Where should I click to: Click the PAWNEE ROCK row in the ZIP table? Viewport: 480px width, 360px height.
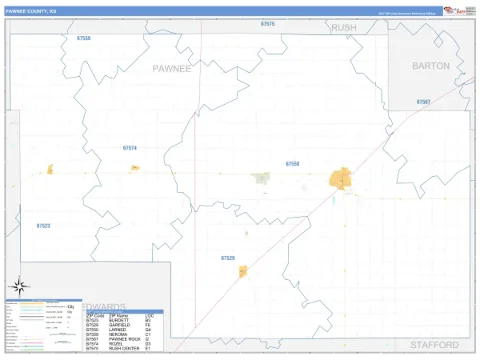(x=125, y=339)
